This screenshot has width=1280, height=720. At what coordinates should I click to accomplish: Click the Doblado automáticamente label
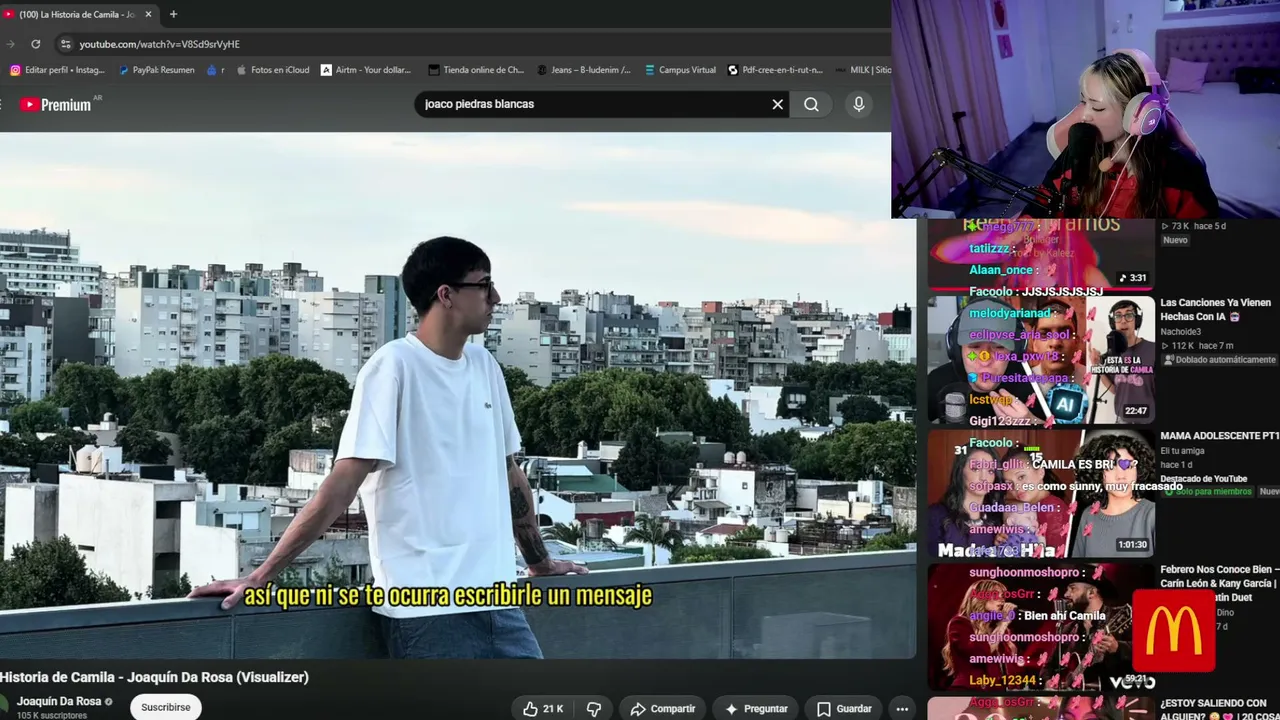pyautogui.click(x=1219, y=360)
